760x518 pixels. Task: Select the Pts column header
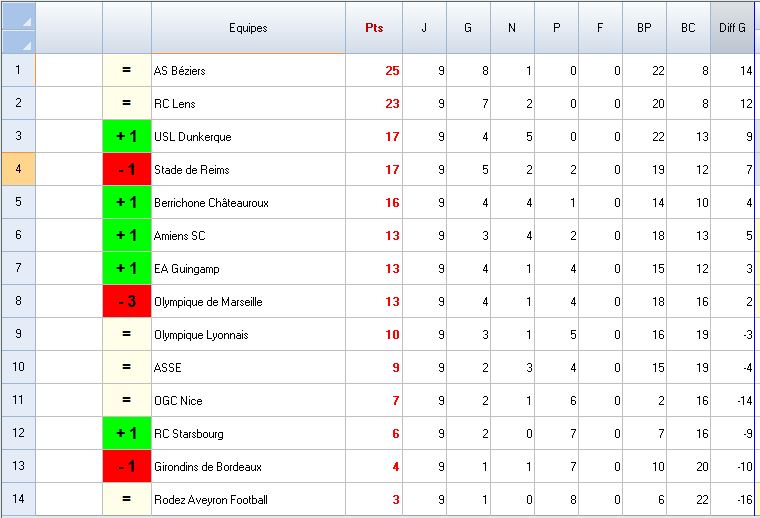[x=374, y=28]
